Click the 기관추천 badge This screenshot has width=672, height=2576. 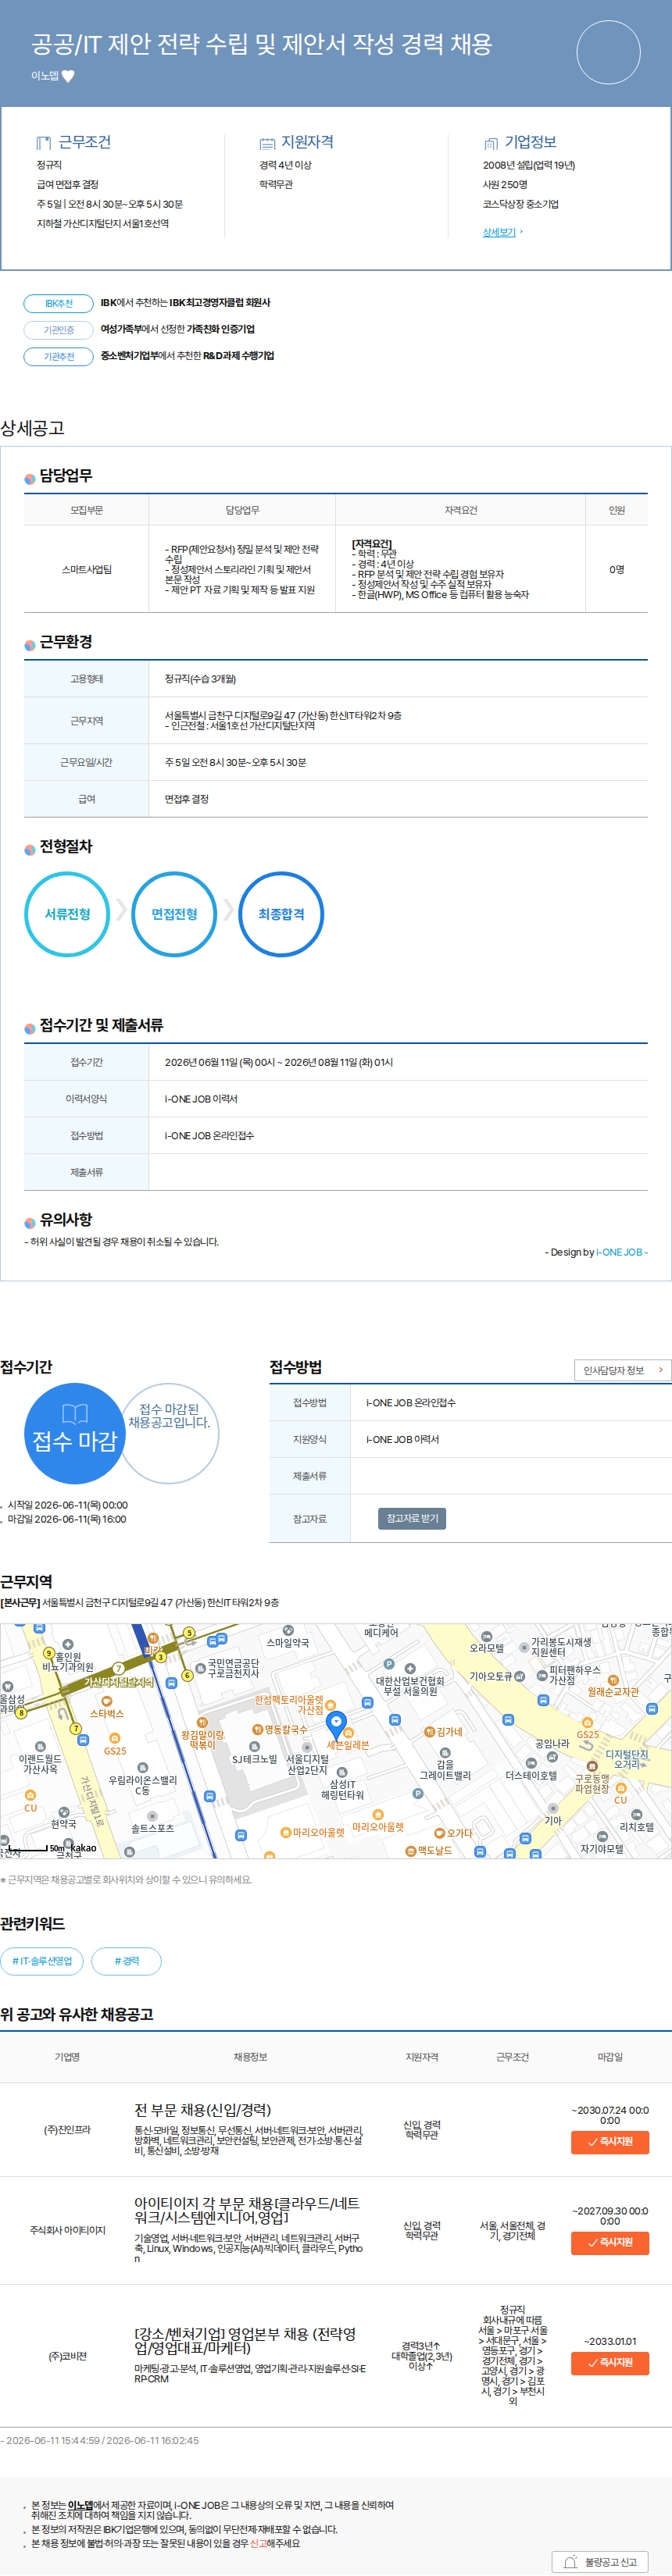(x=59, y=356)
